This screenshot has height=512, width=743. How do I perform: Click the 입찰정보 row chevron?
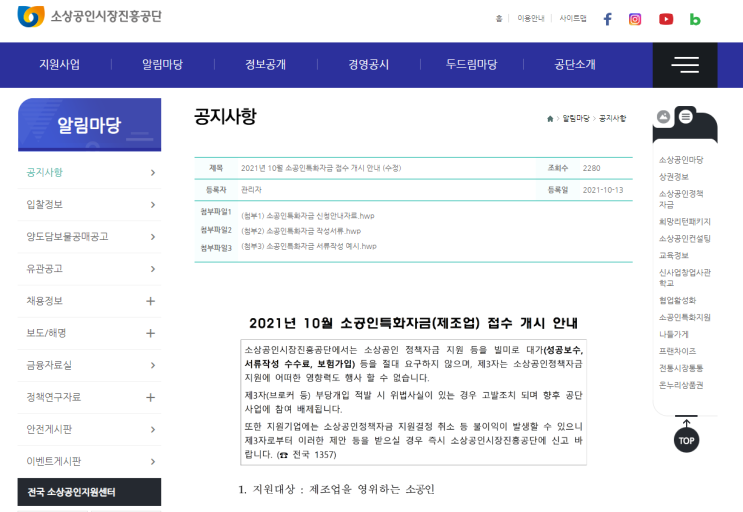coord(153,205)
